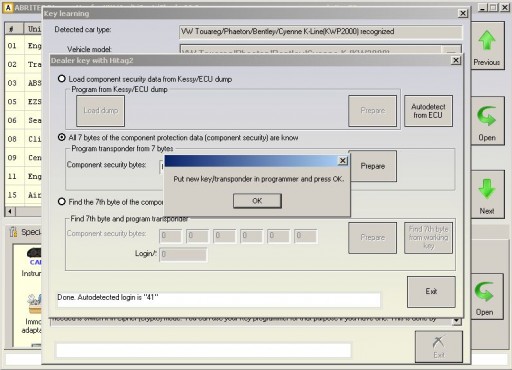512x370 pixels.
Task: Click Exit in Dealer key dialog
Action: [431, 291]
